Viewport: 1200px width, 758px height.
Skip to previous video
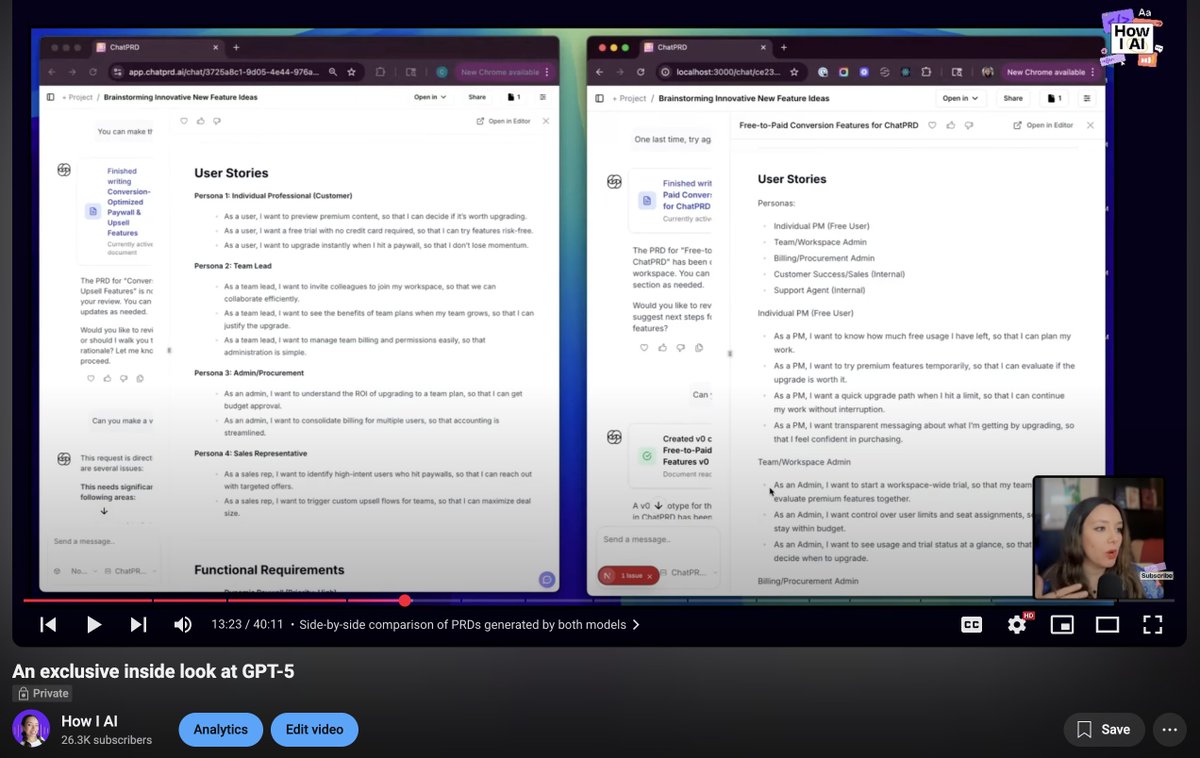click(48, 625)
